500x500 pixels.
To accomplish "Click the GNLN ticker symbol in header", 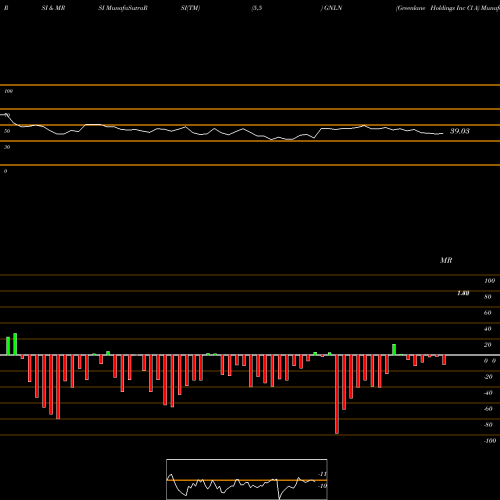I will click(x=333, y=8).
